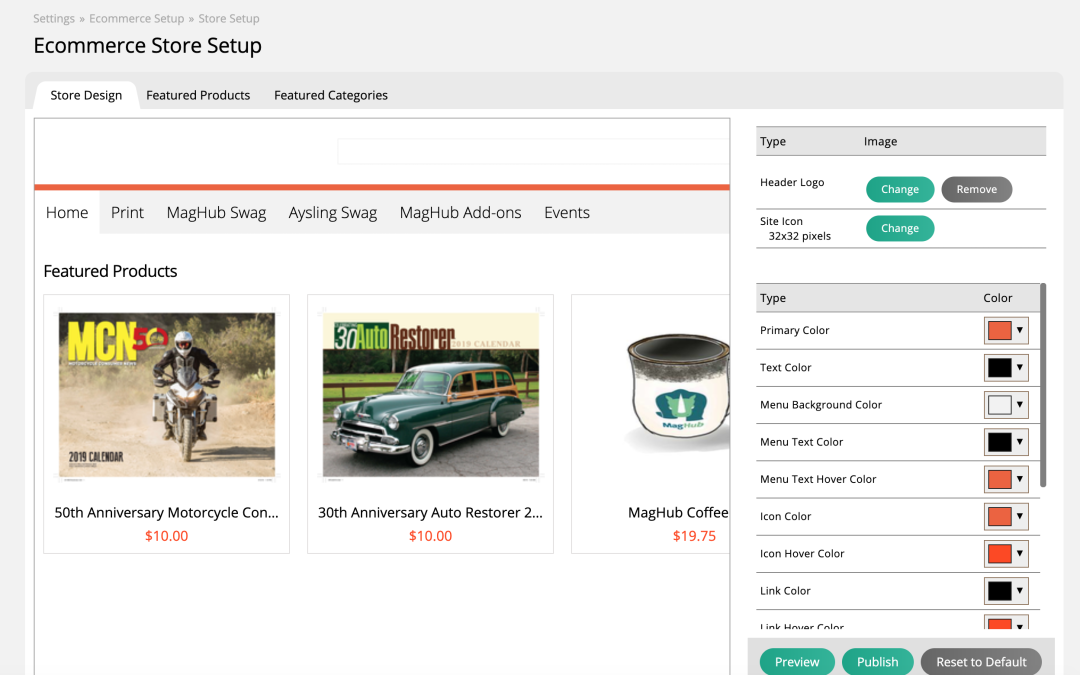This screenshot has width=1080, height=675.
Task: Click the Store Setup breadcrumb
Action: pos(229,19)
